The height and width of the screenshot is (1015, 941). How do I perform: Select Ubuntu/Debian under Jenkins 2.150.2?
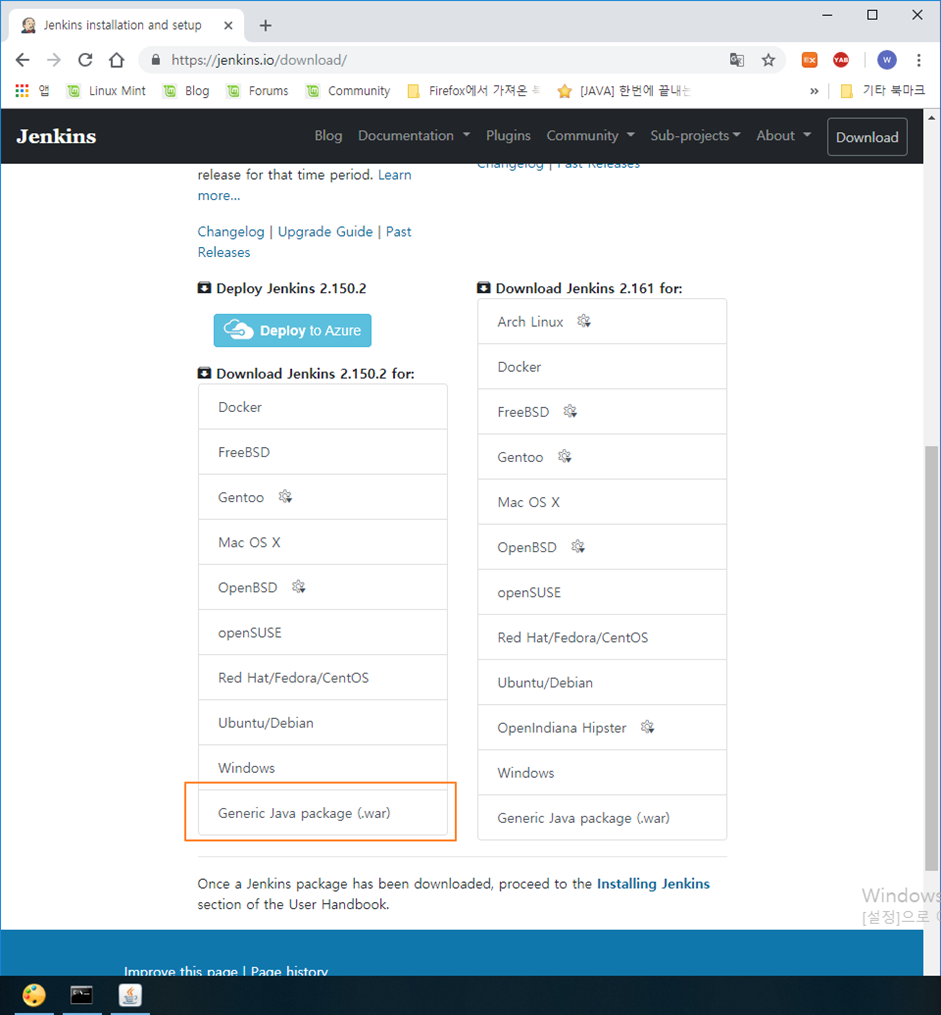pyautogui.click(x=322, y=723)
